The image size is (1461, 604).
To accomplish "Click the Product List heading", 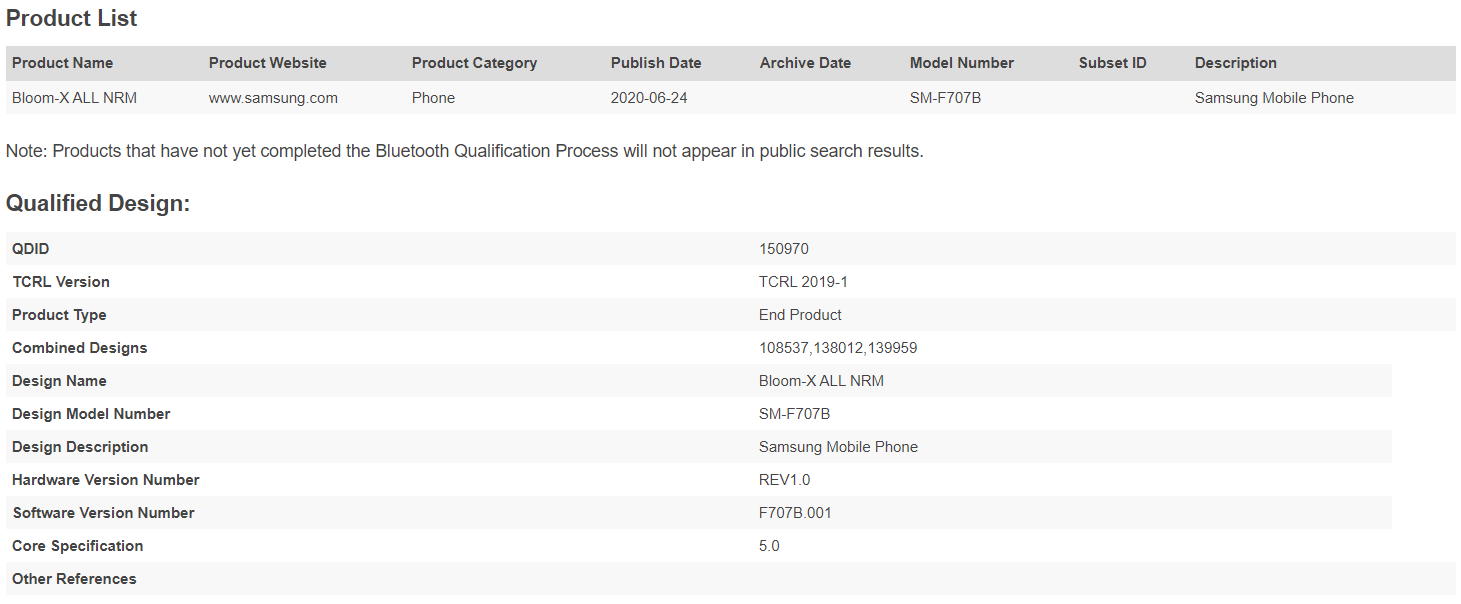I will [x=72, y=18].
